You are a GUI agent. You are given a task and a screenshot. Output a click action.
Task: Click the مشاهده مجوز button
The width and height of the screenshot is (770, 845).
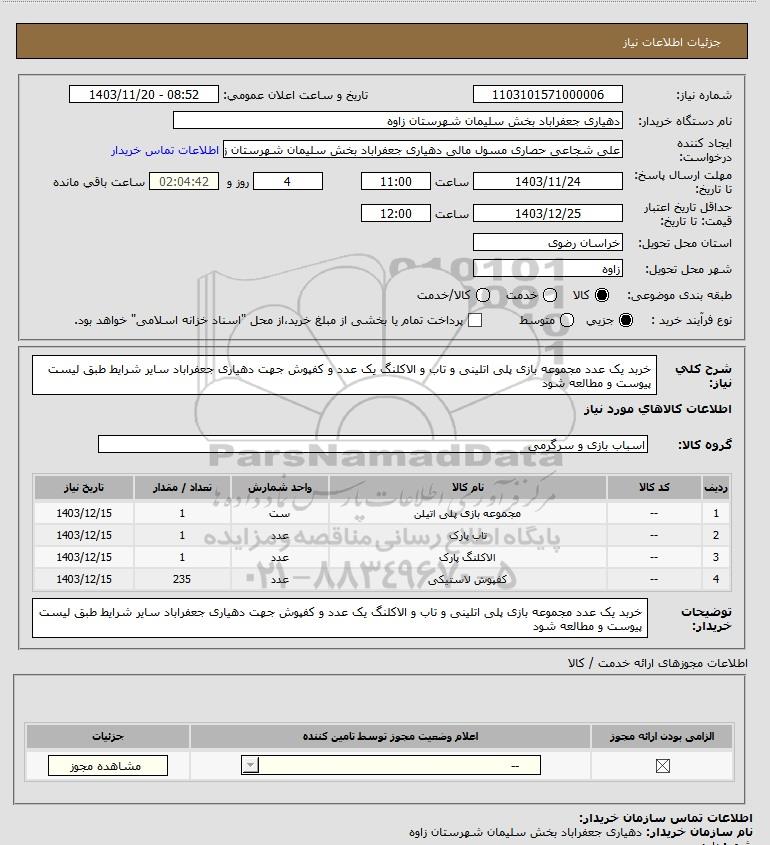pos(108,765)
